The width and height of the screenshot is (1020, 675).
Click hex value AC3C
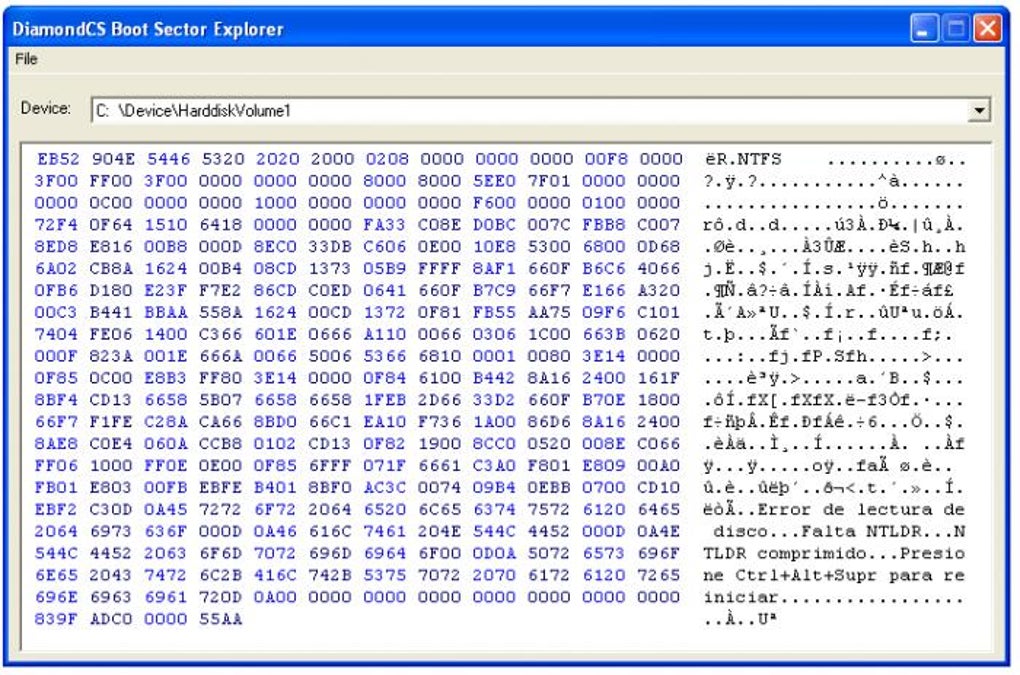(x=386, y=488)
